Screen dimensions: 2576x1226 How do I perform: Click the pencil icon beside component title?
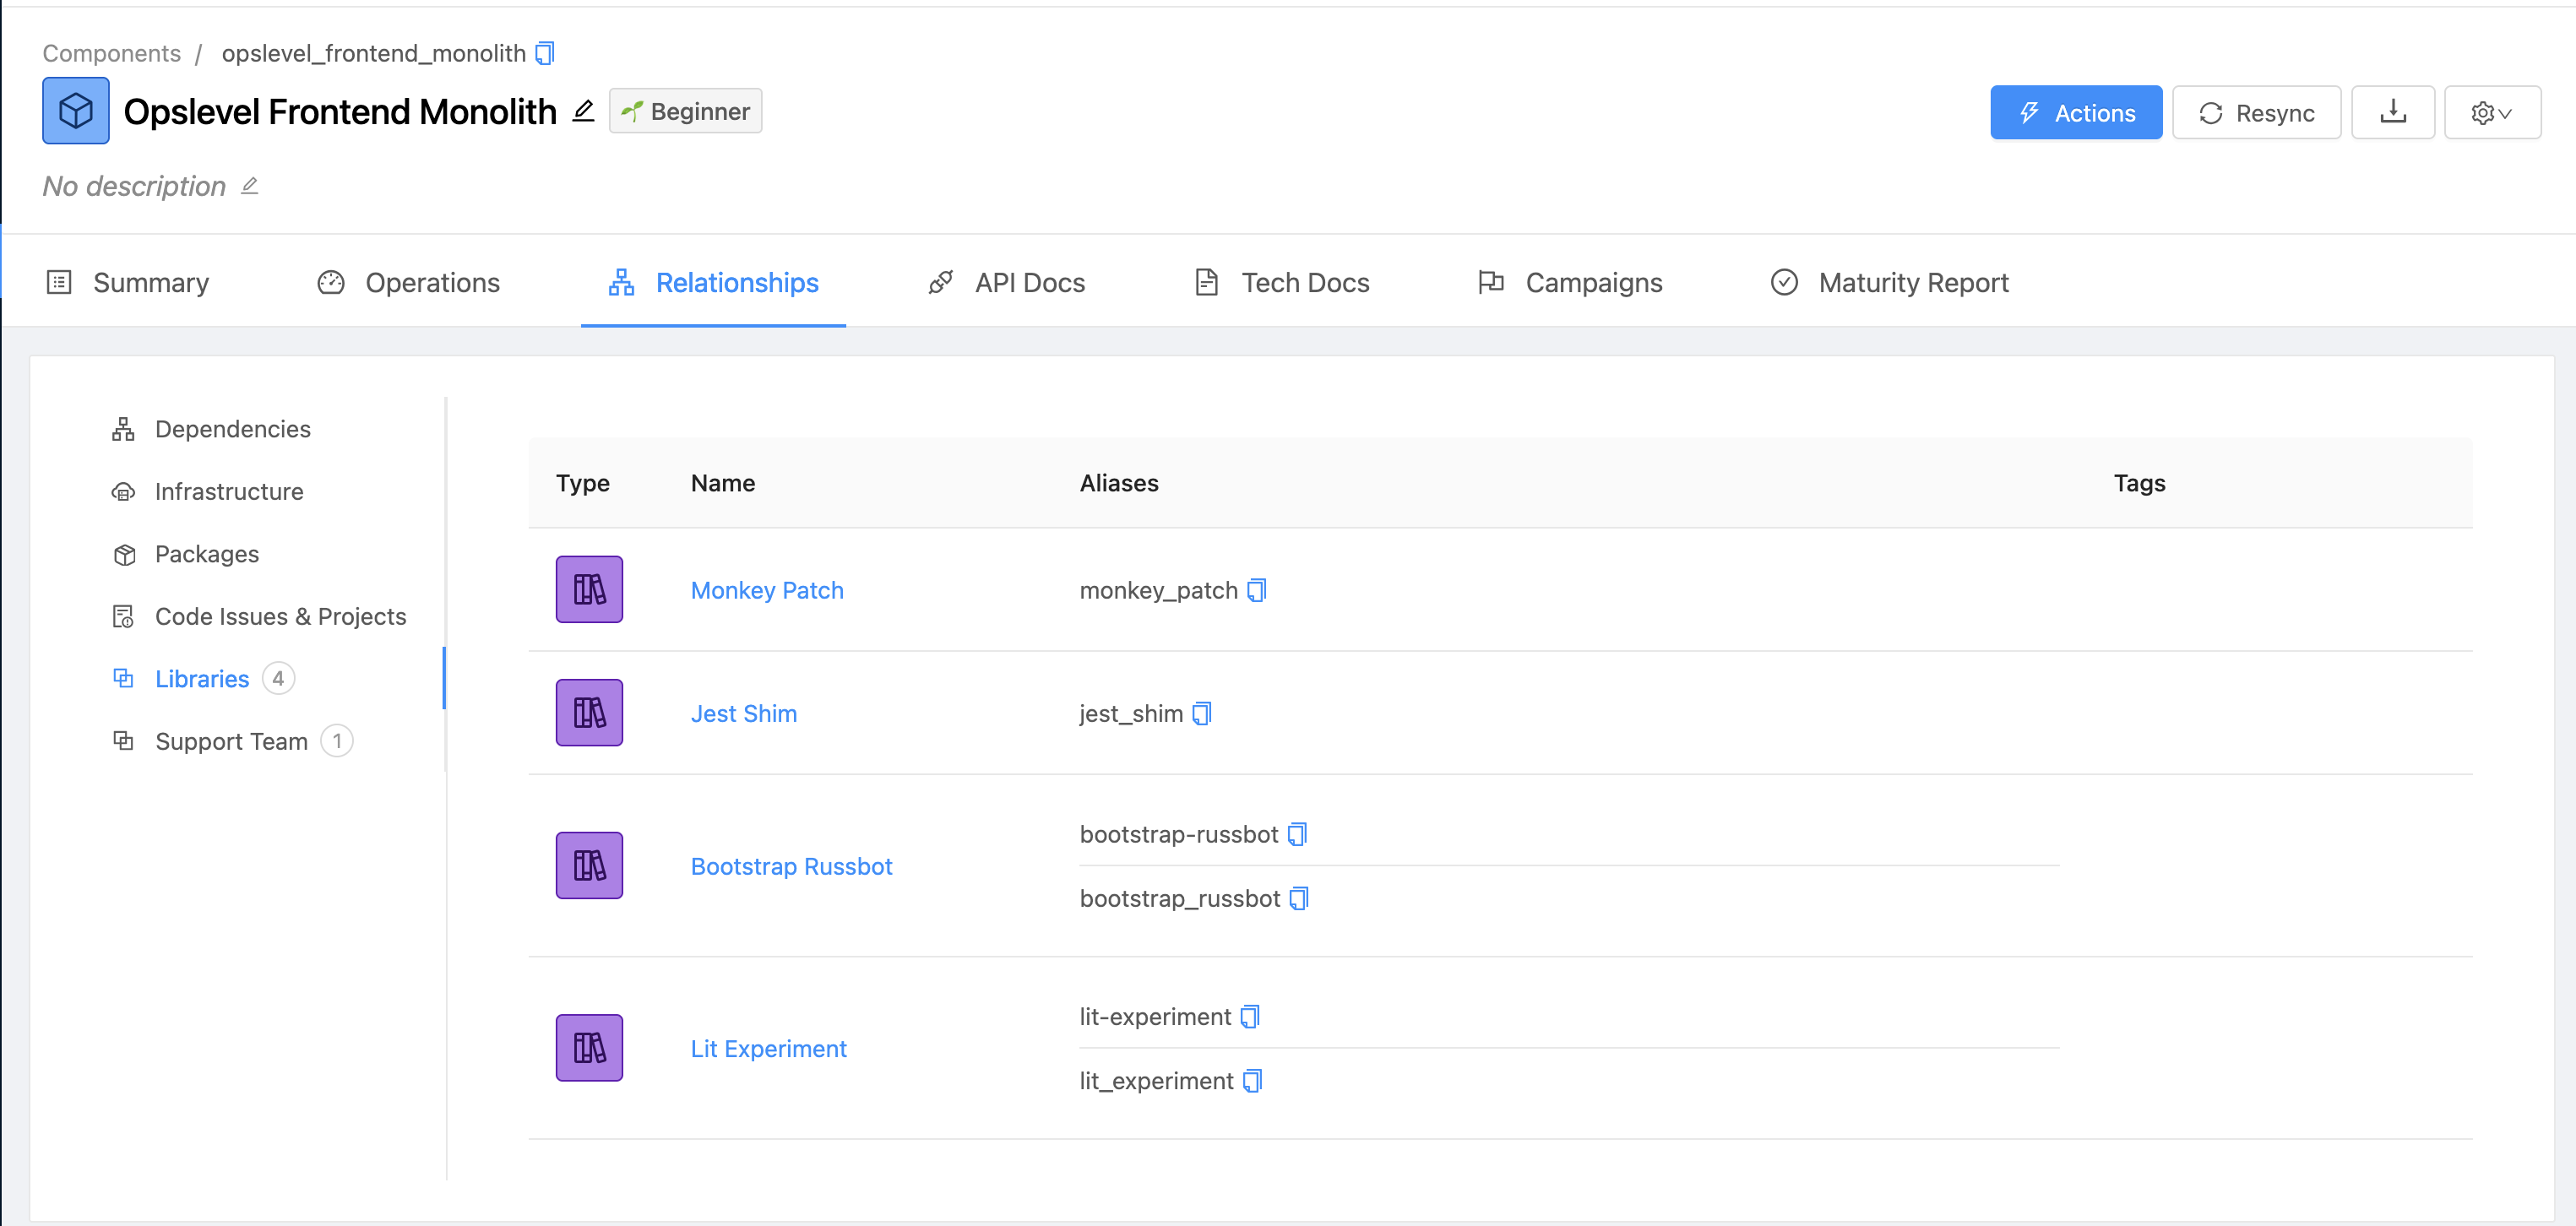coord(584,111)
